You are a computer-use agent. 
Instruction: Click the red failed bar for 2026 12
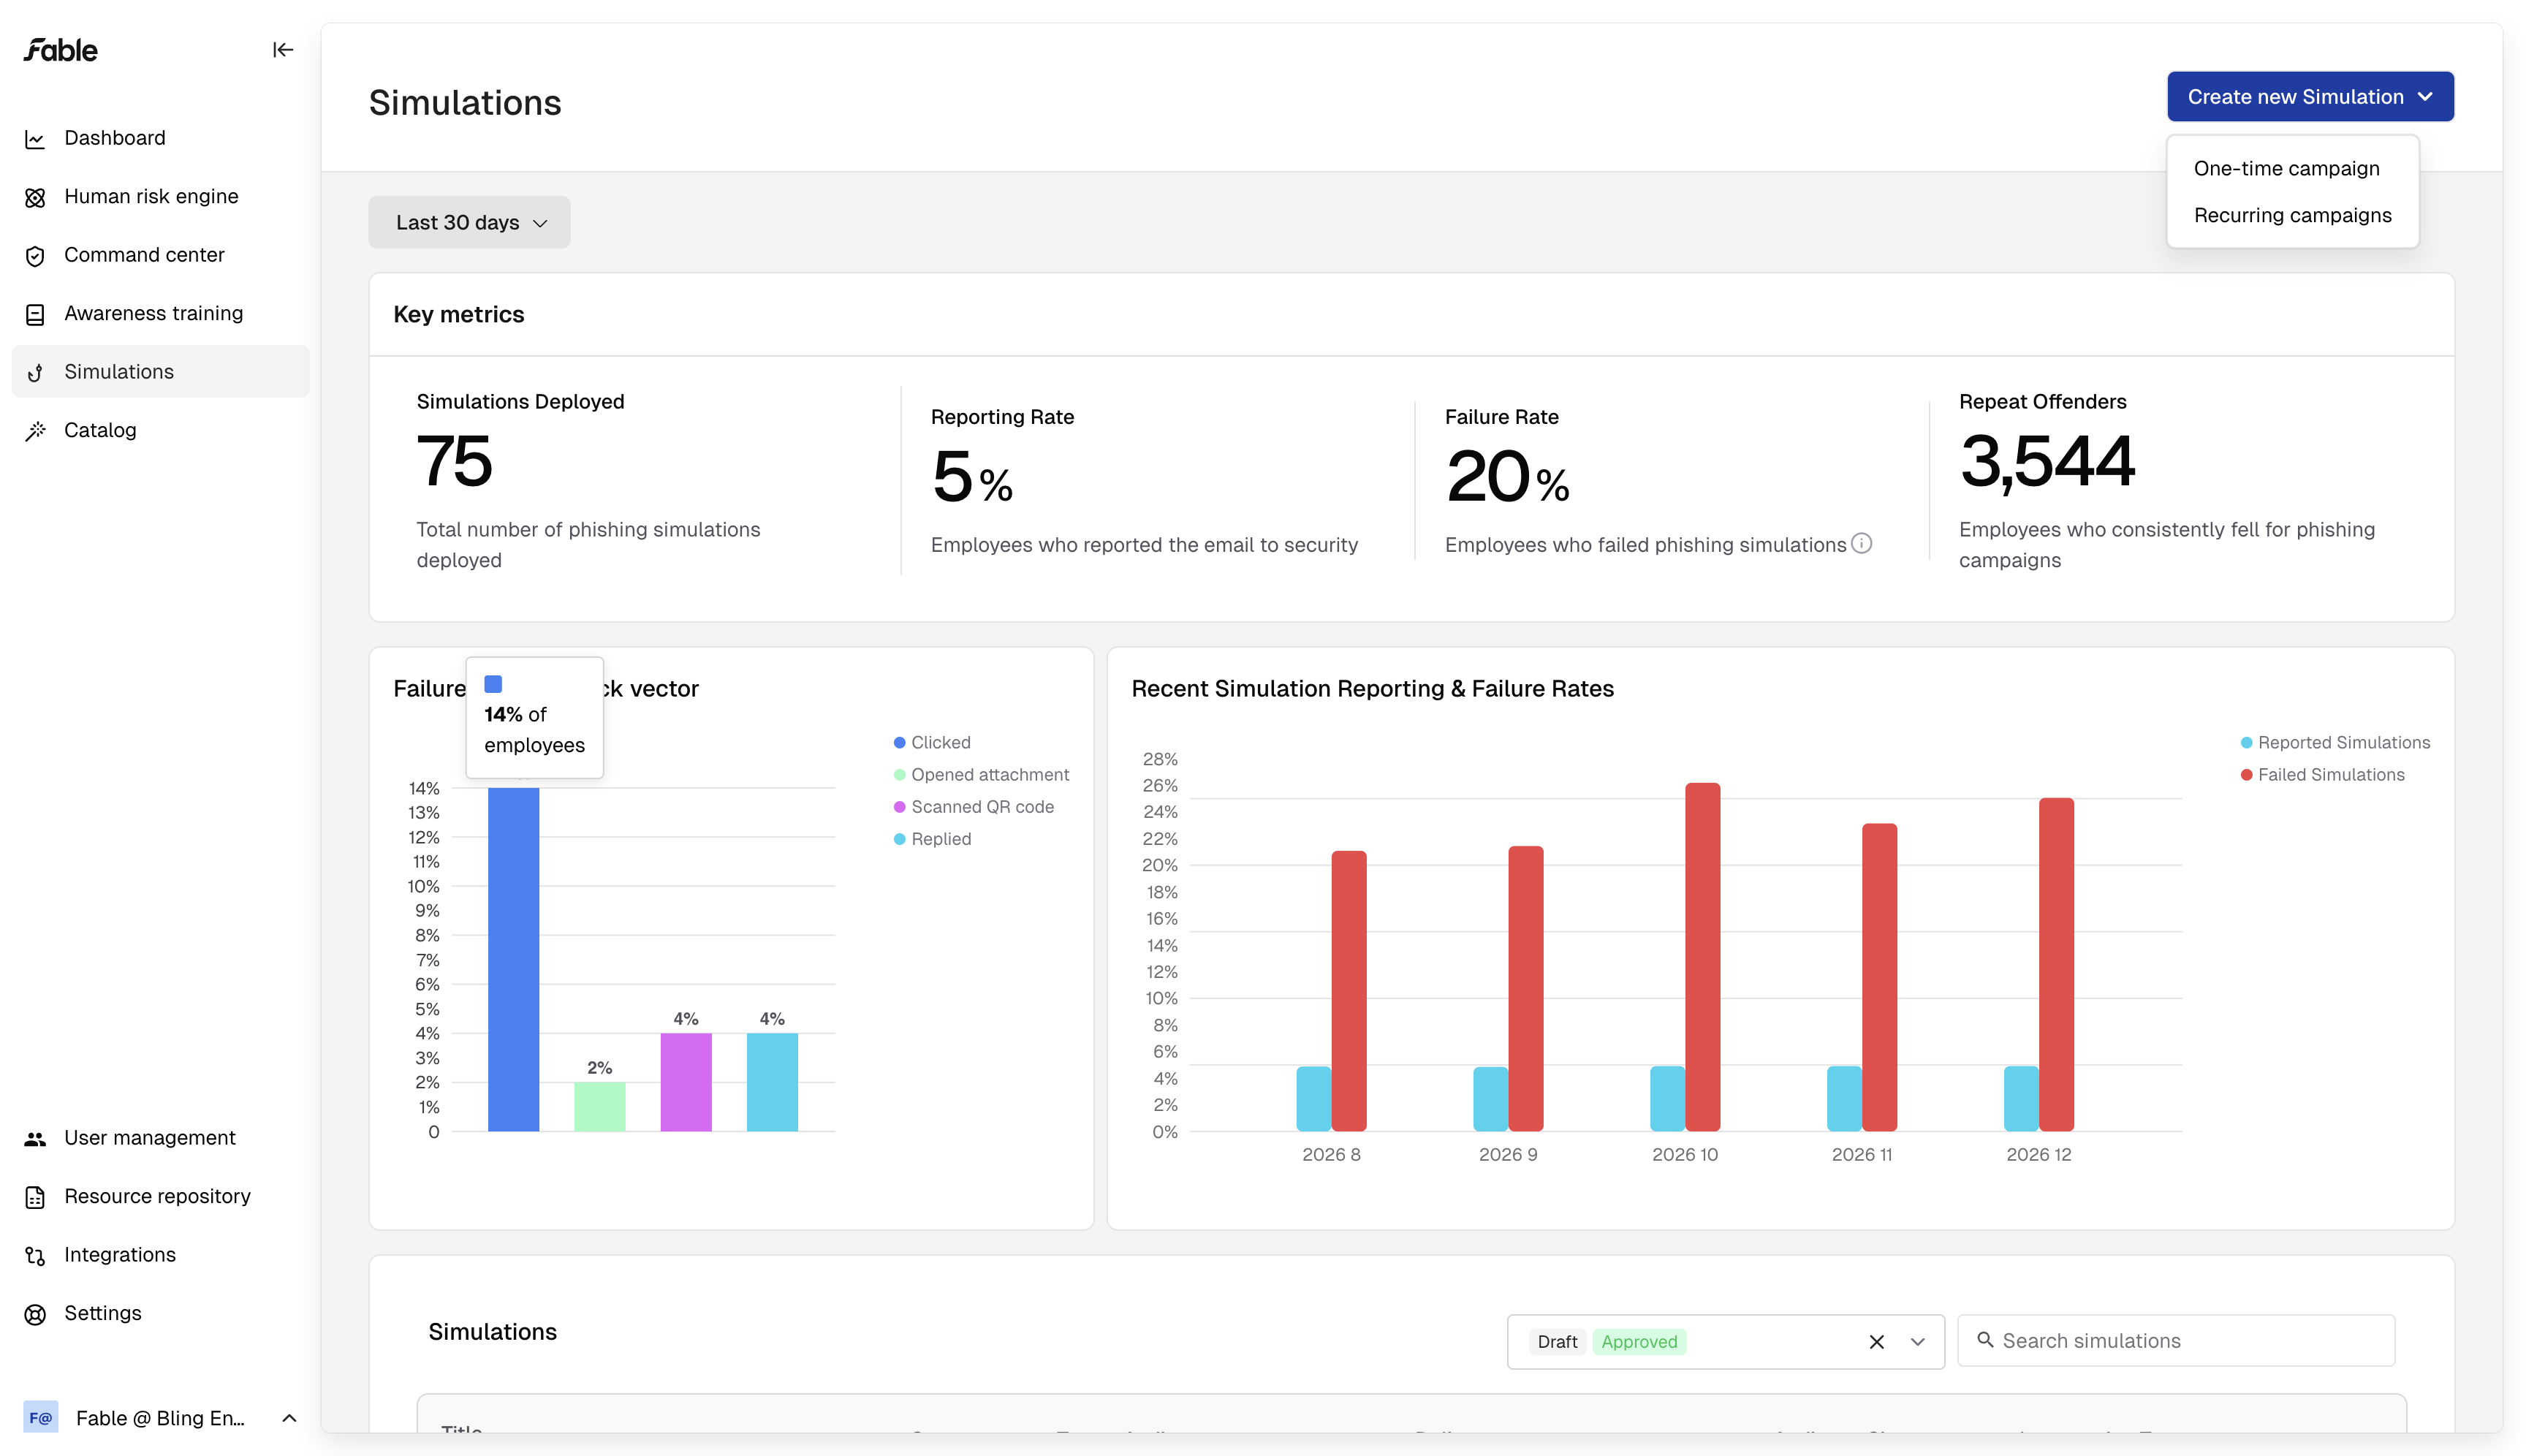(2056, 965)
